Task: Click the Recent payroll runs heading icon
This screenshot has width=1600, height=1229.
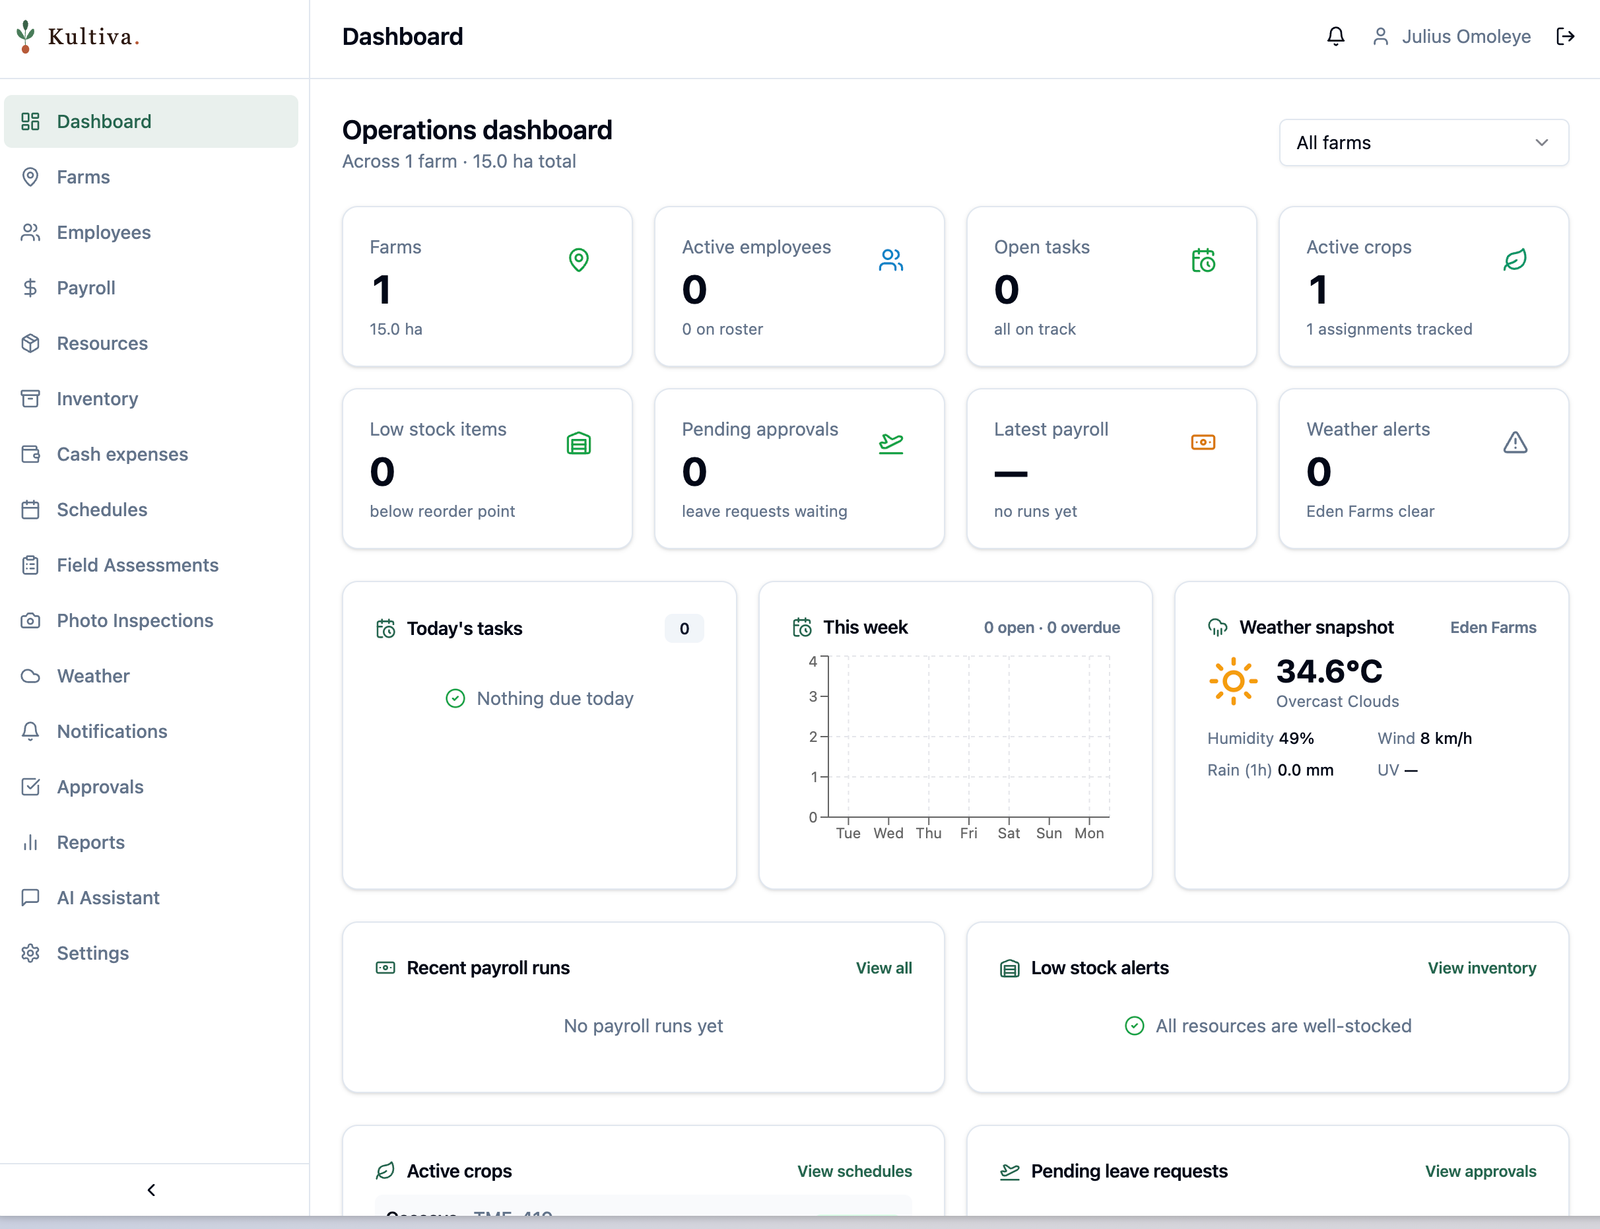Action: pyautogui.click(x=385, y=968)
